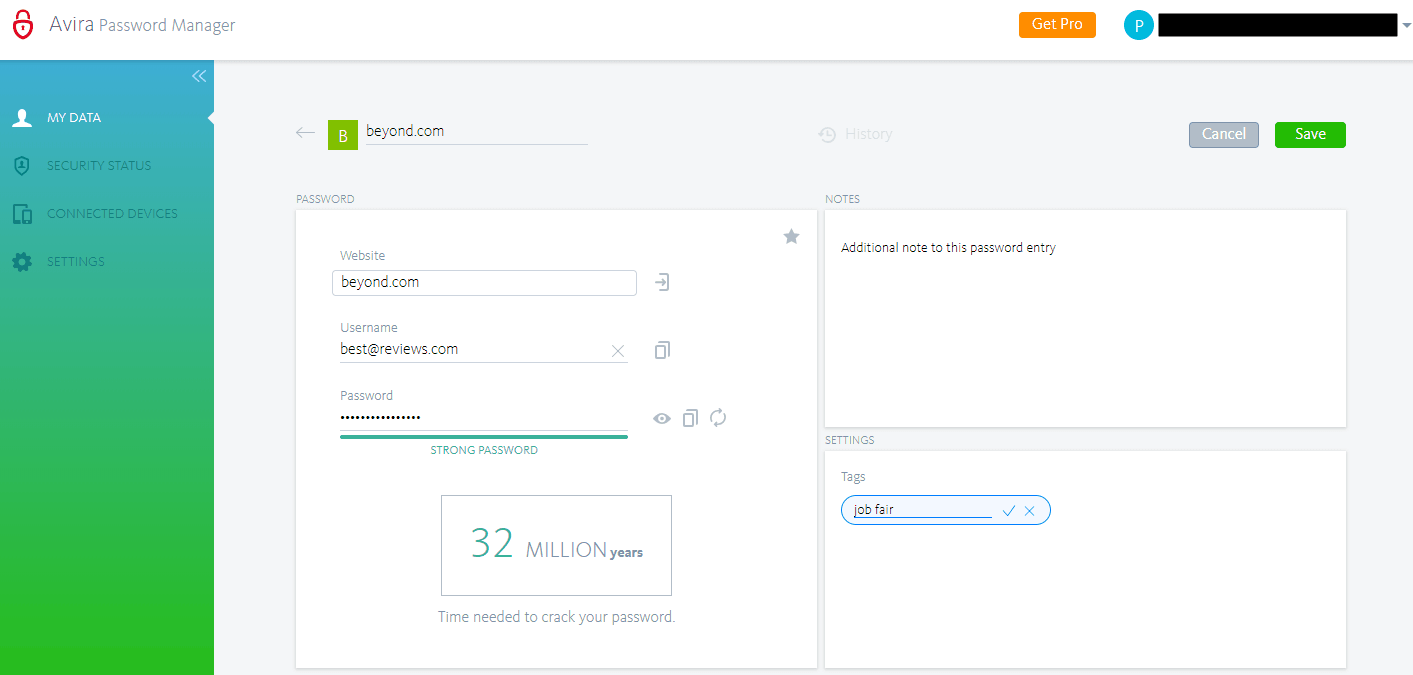
Task: Collapse the sidebar with double chevron
Action: (199, 76)
